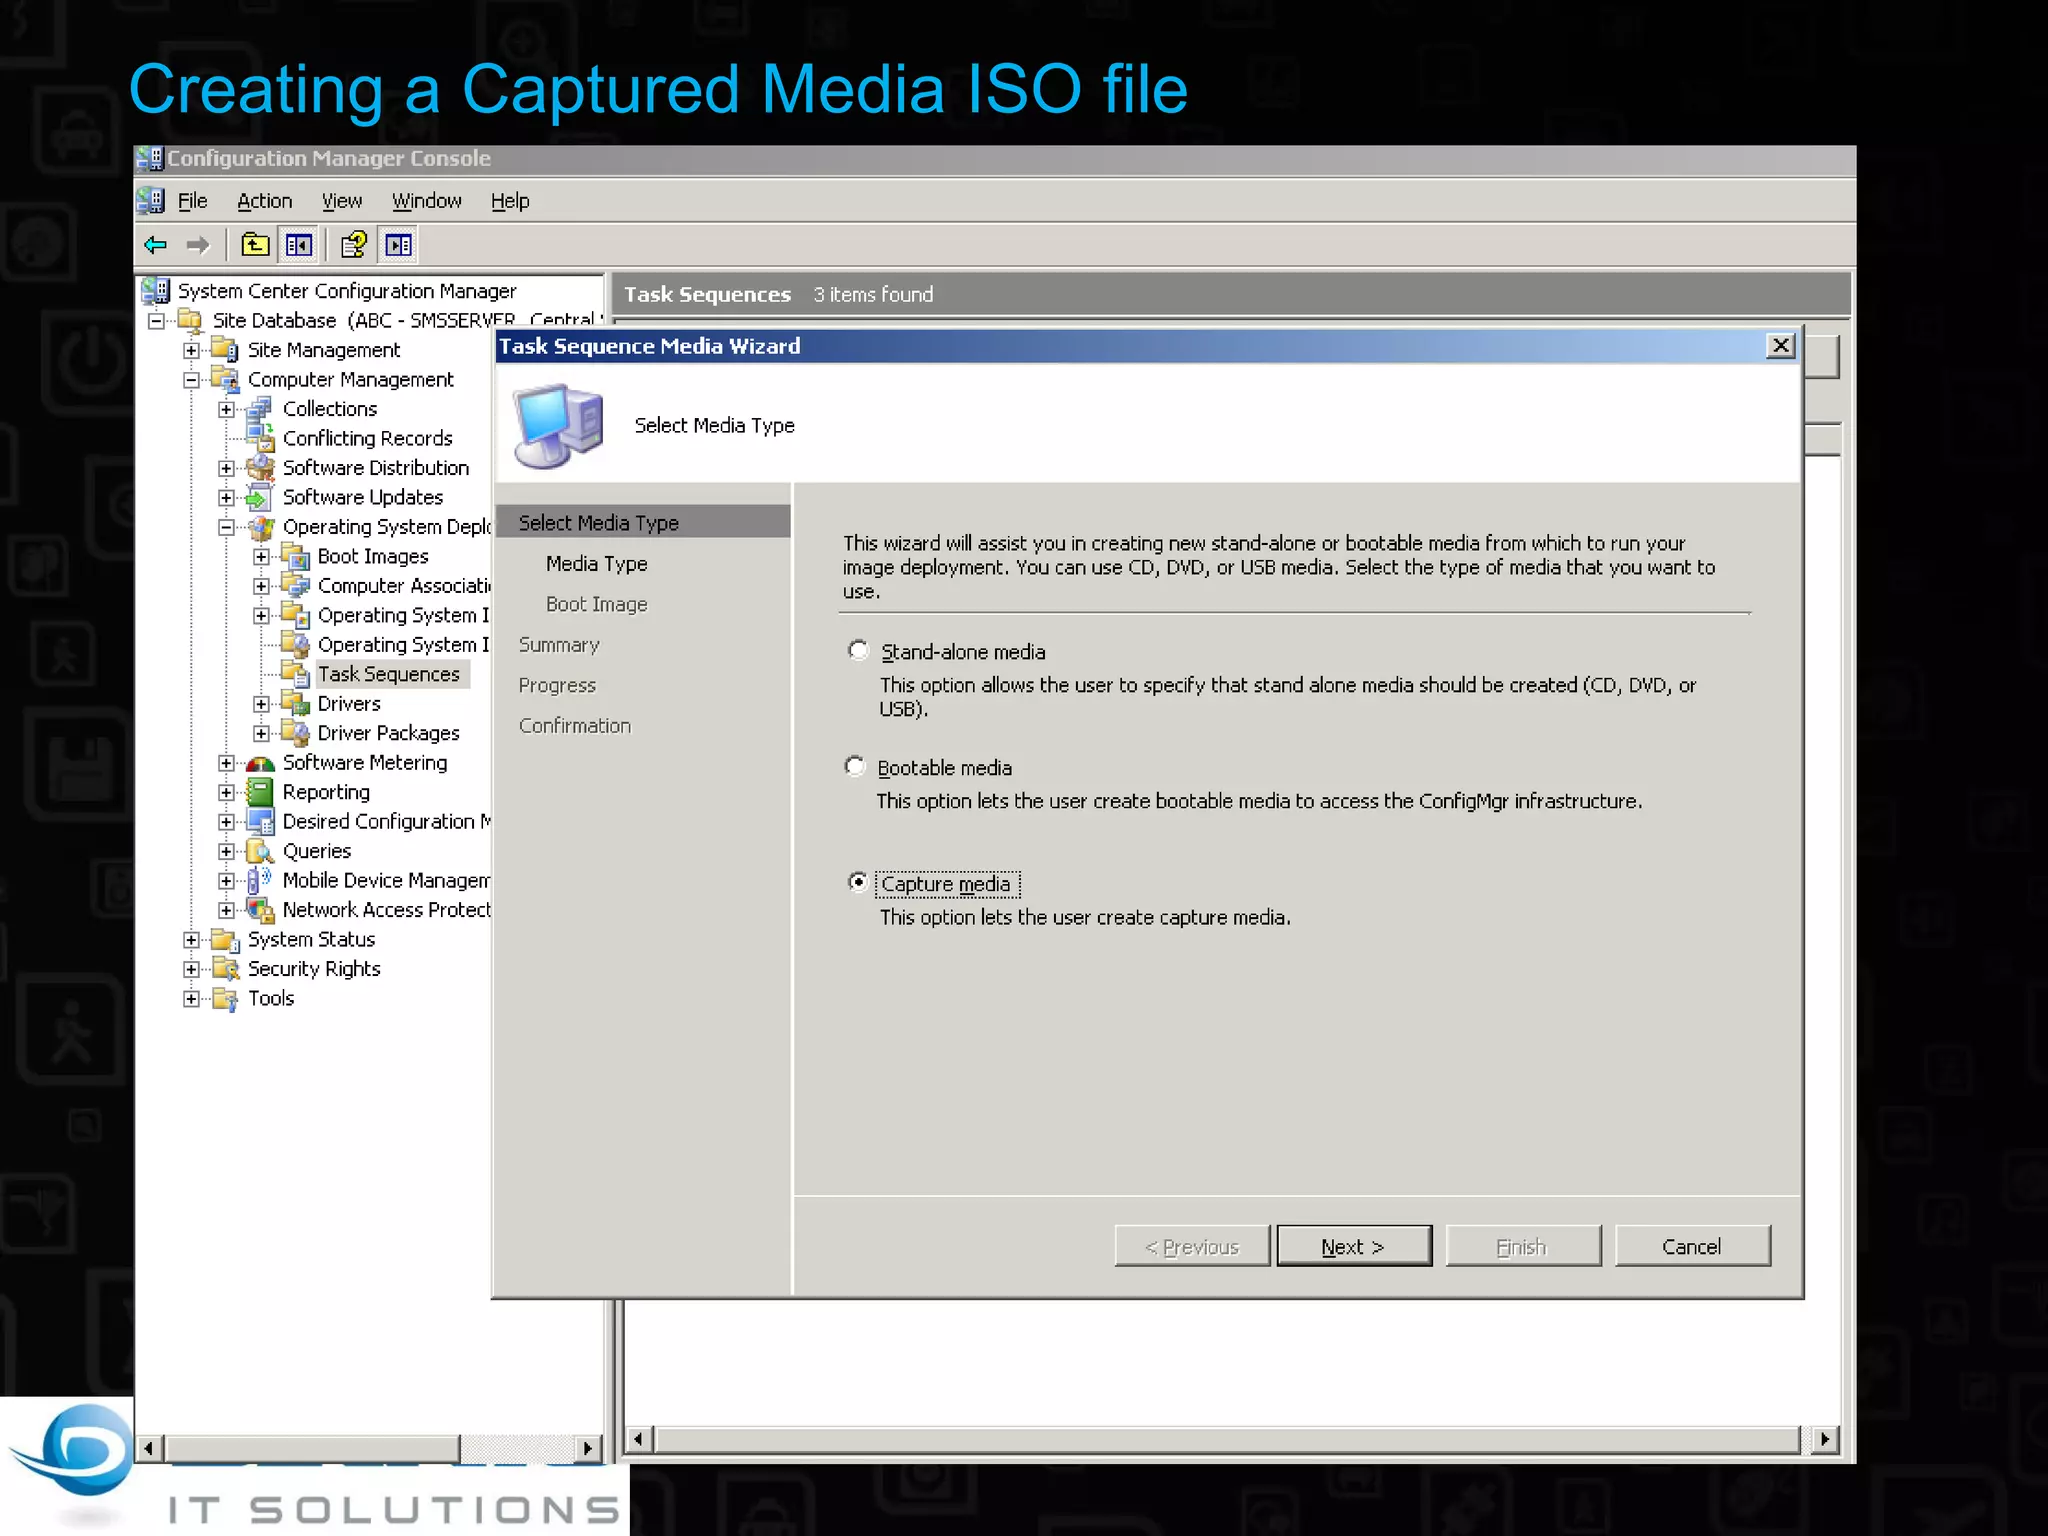The width and height of the screenshot is (2048, 1536).
Task: Click the Next button
Action: pos(1353,1246)
